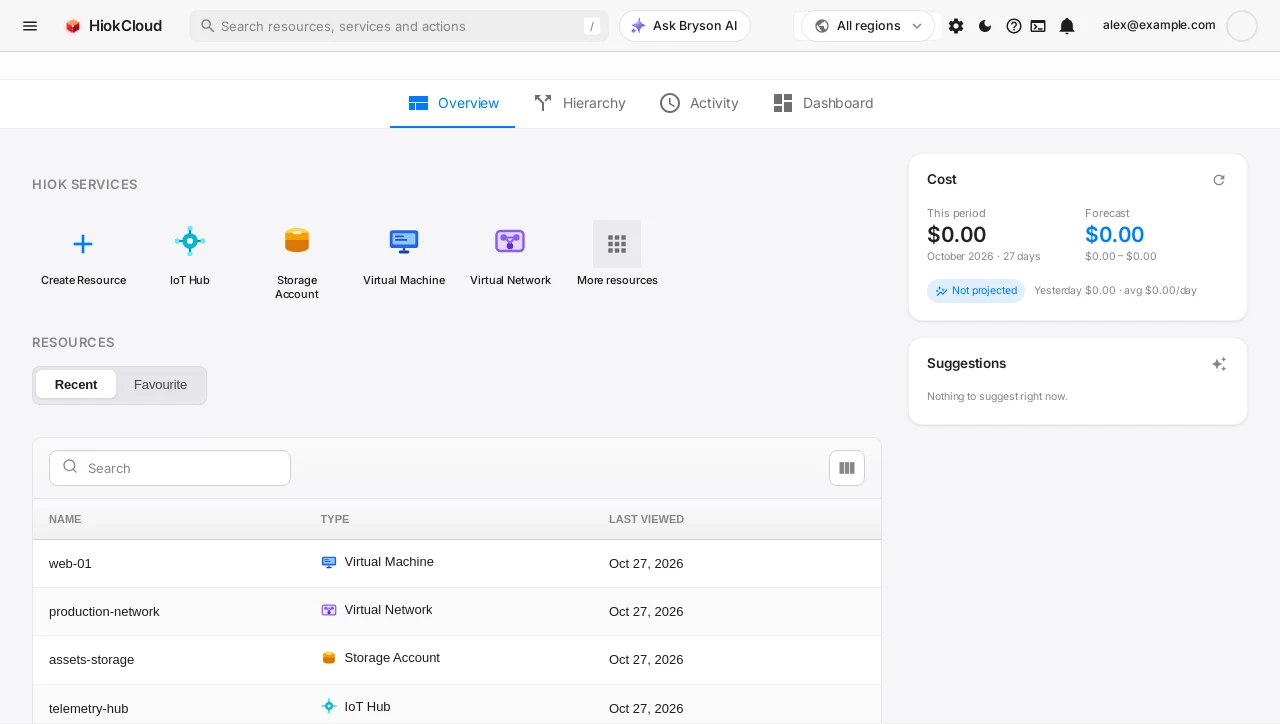Click the Ask Bryson AI button
Viewport: 1280px width, 724px height.
tap(685, 26)
